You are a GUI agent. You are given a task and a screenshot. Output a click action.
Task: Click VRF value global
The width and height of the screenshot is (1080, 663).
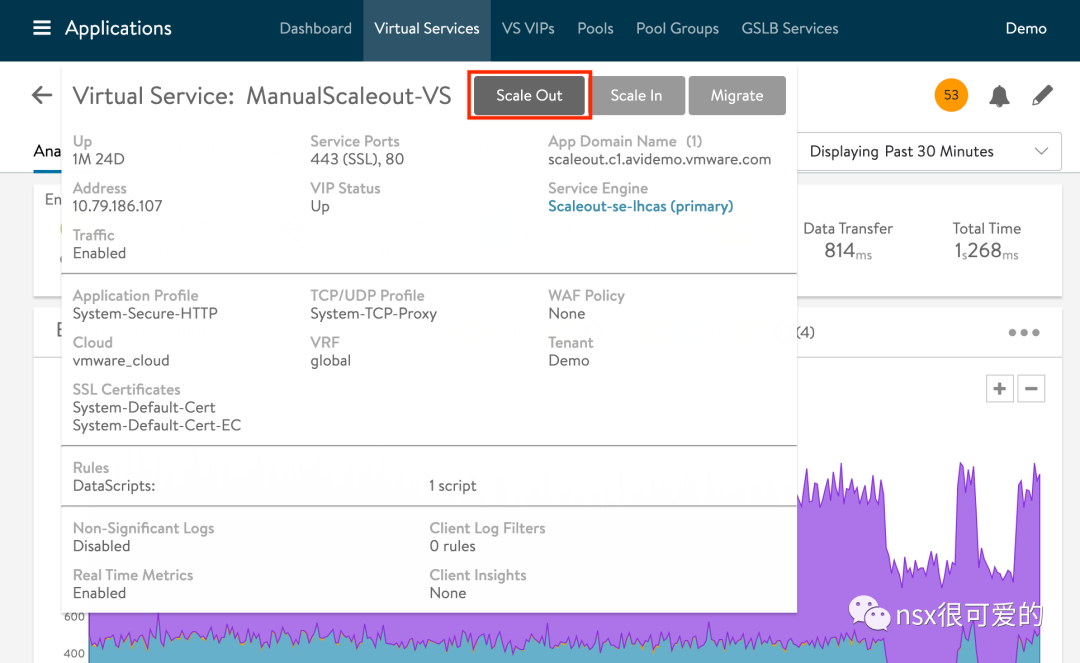pos(331,360)
